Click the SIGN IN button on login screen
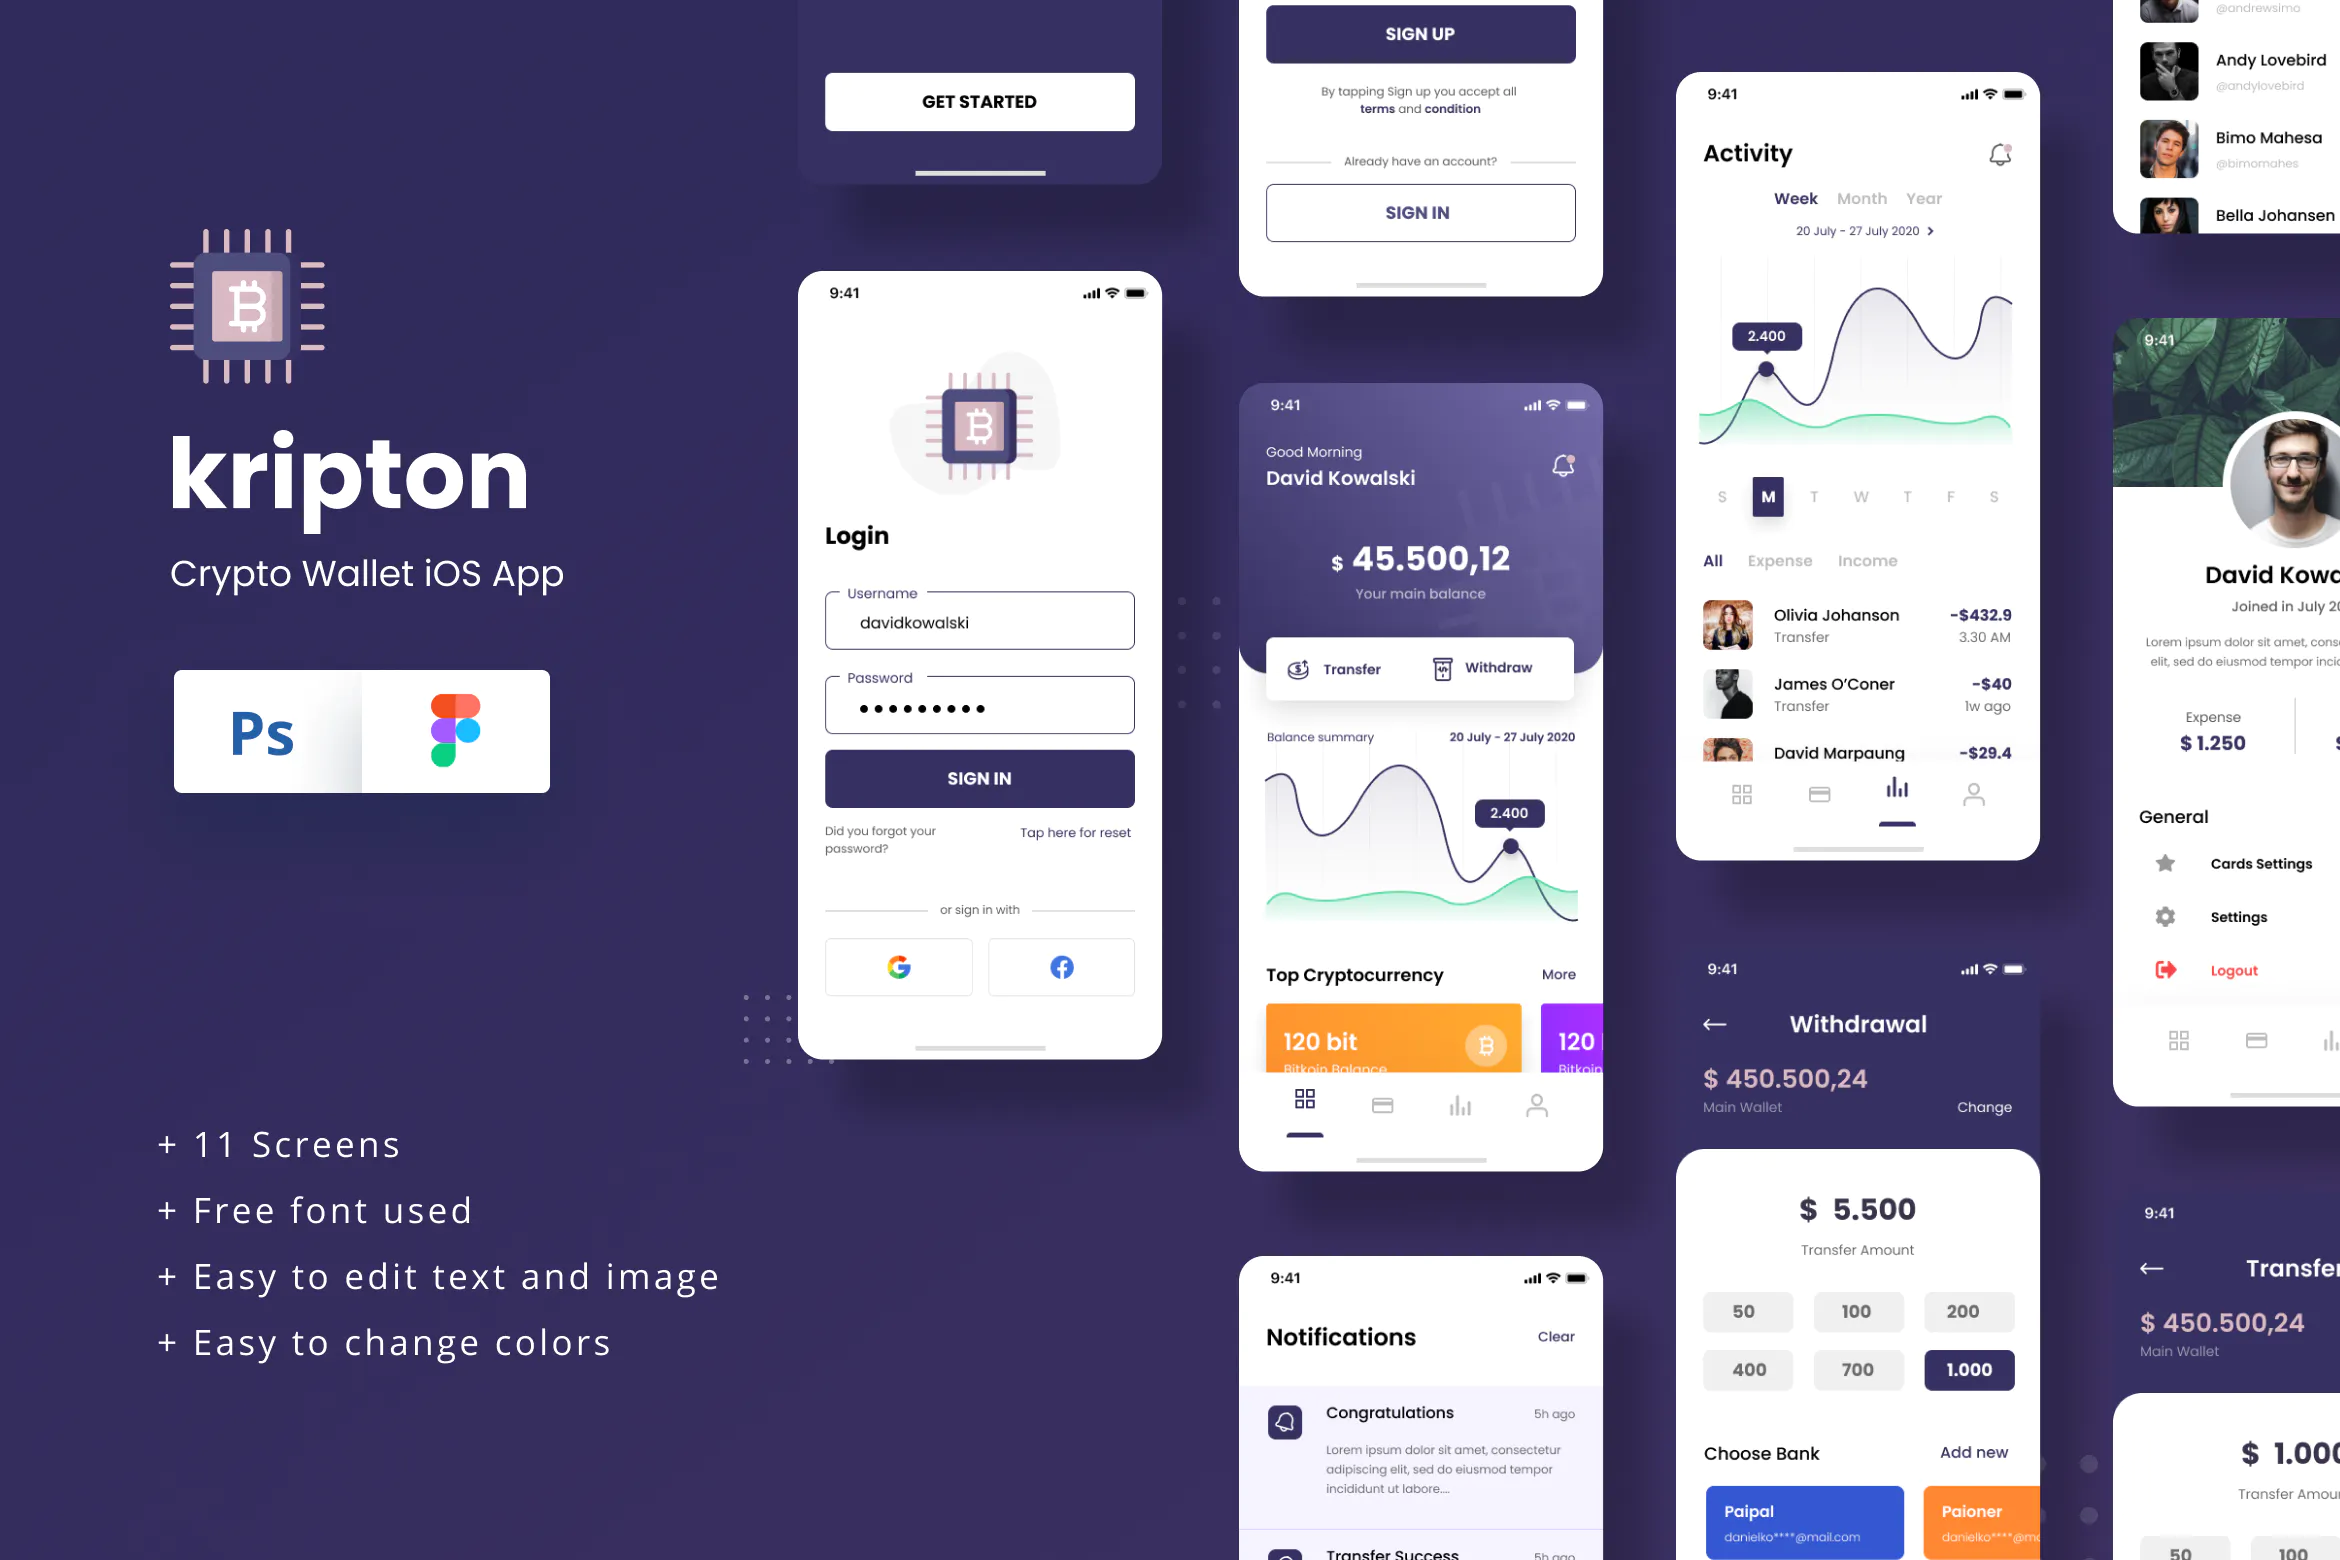This screenshot has height=1560, width=2340. pyautogui.click(x=978, y=778)
